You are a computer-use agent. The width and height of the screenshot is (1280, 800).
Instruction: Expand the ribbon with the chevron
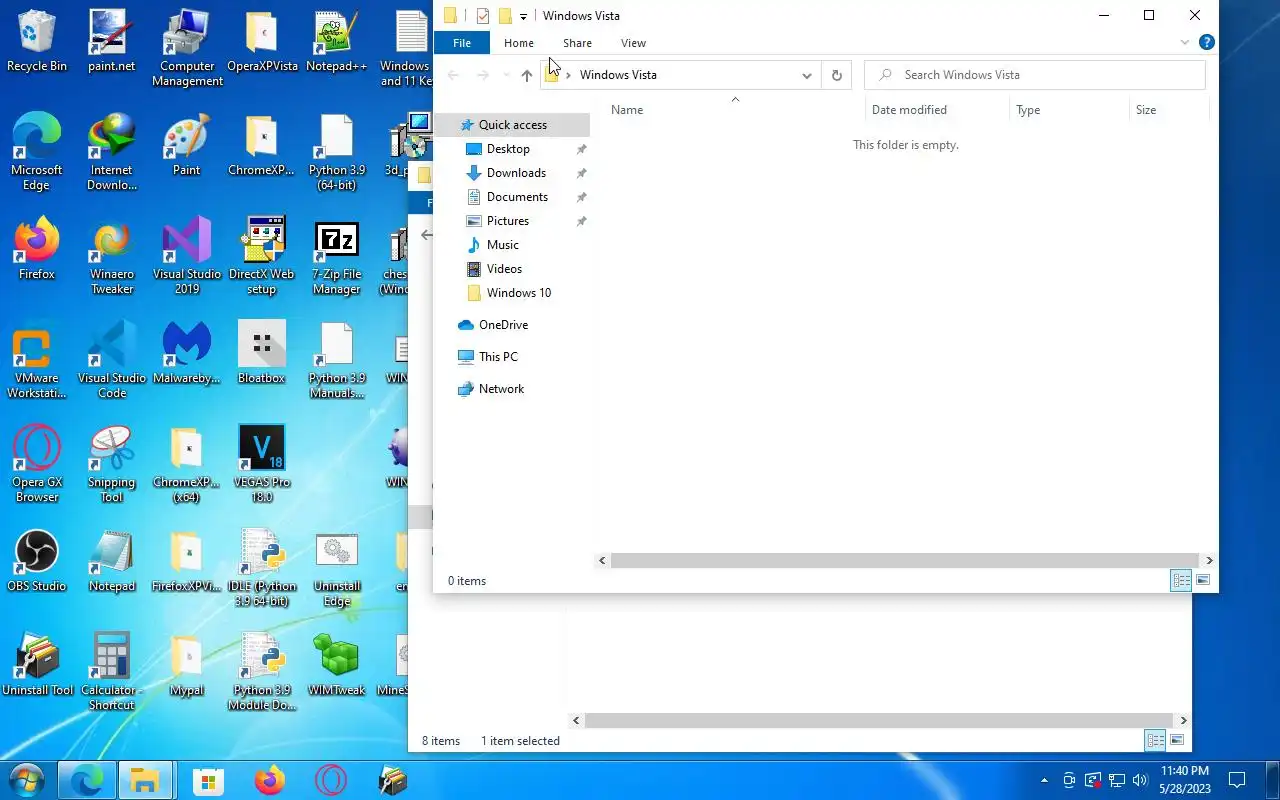1185,43
